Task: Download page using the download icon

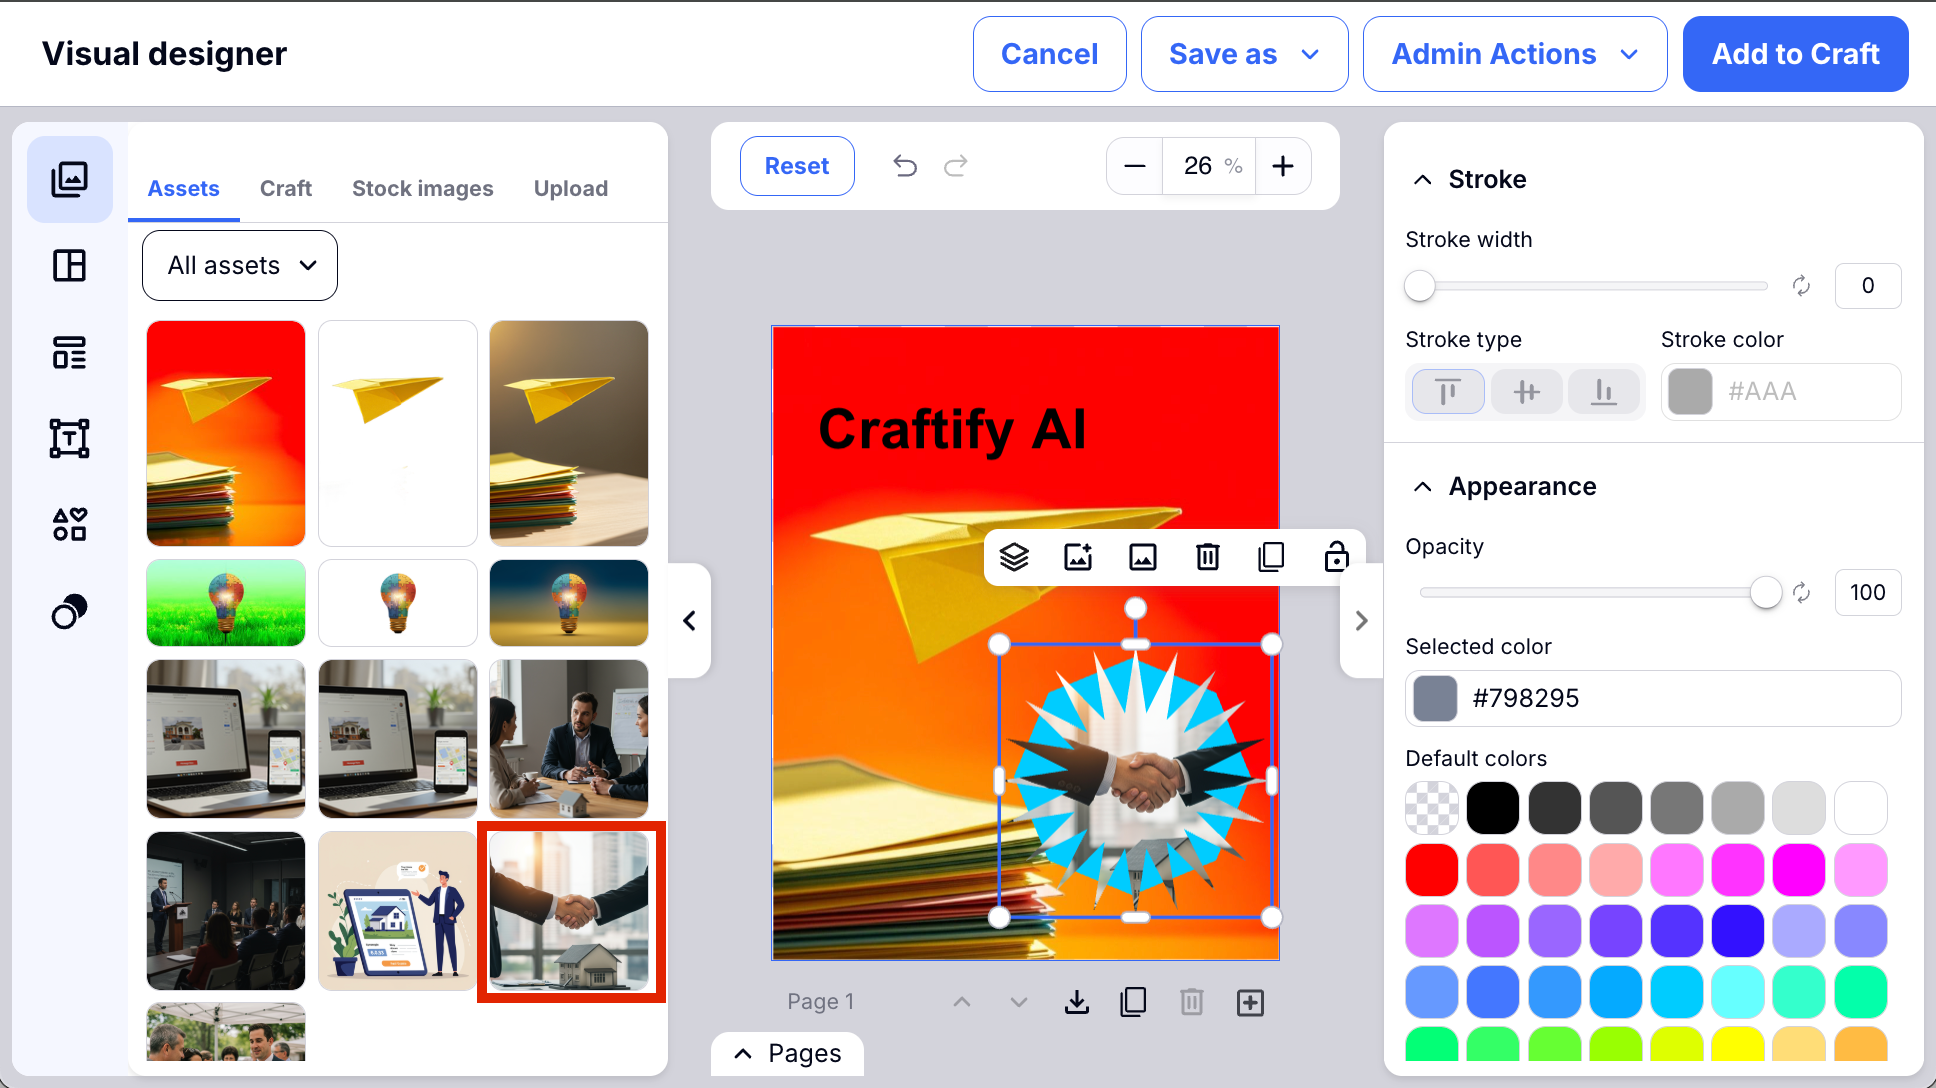Action: [x=1077, y=1002]
